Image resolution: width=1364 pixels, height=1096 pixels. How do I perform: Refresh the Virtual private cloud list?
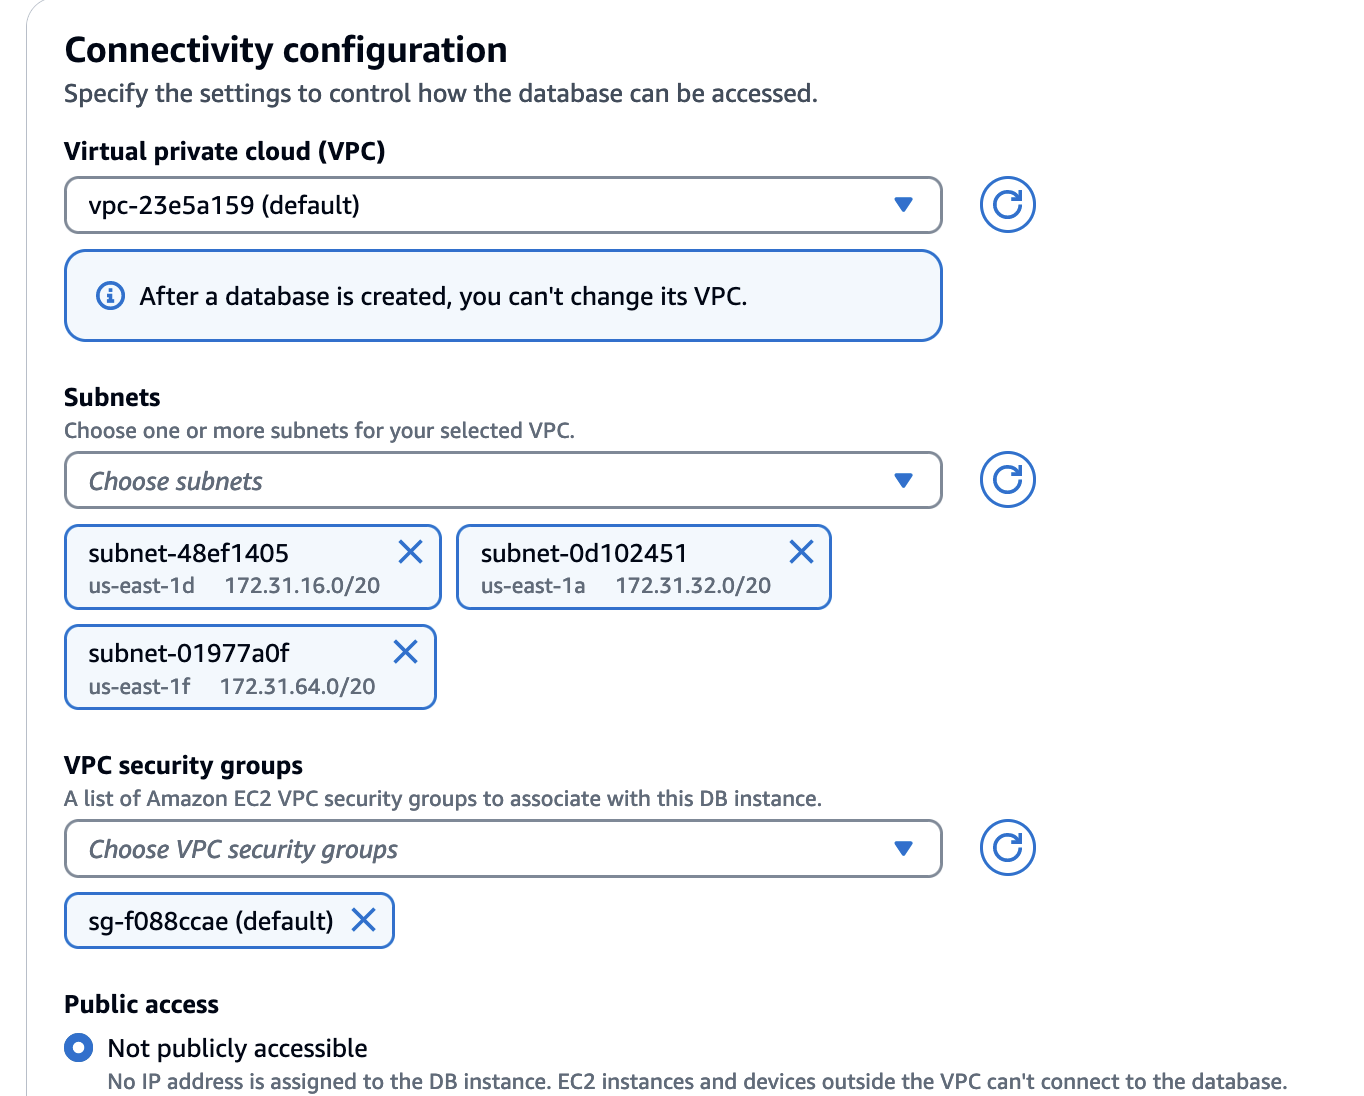[1007, 205]
